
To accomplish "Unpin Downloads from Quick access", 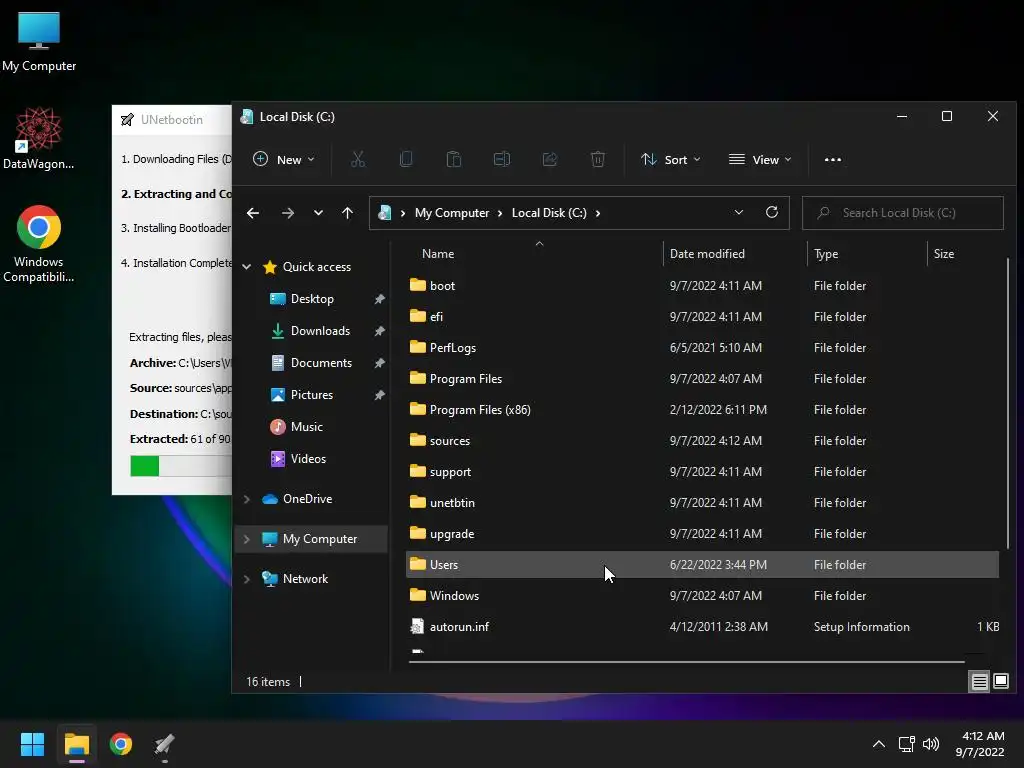I will [379, 331].
